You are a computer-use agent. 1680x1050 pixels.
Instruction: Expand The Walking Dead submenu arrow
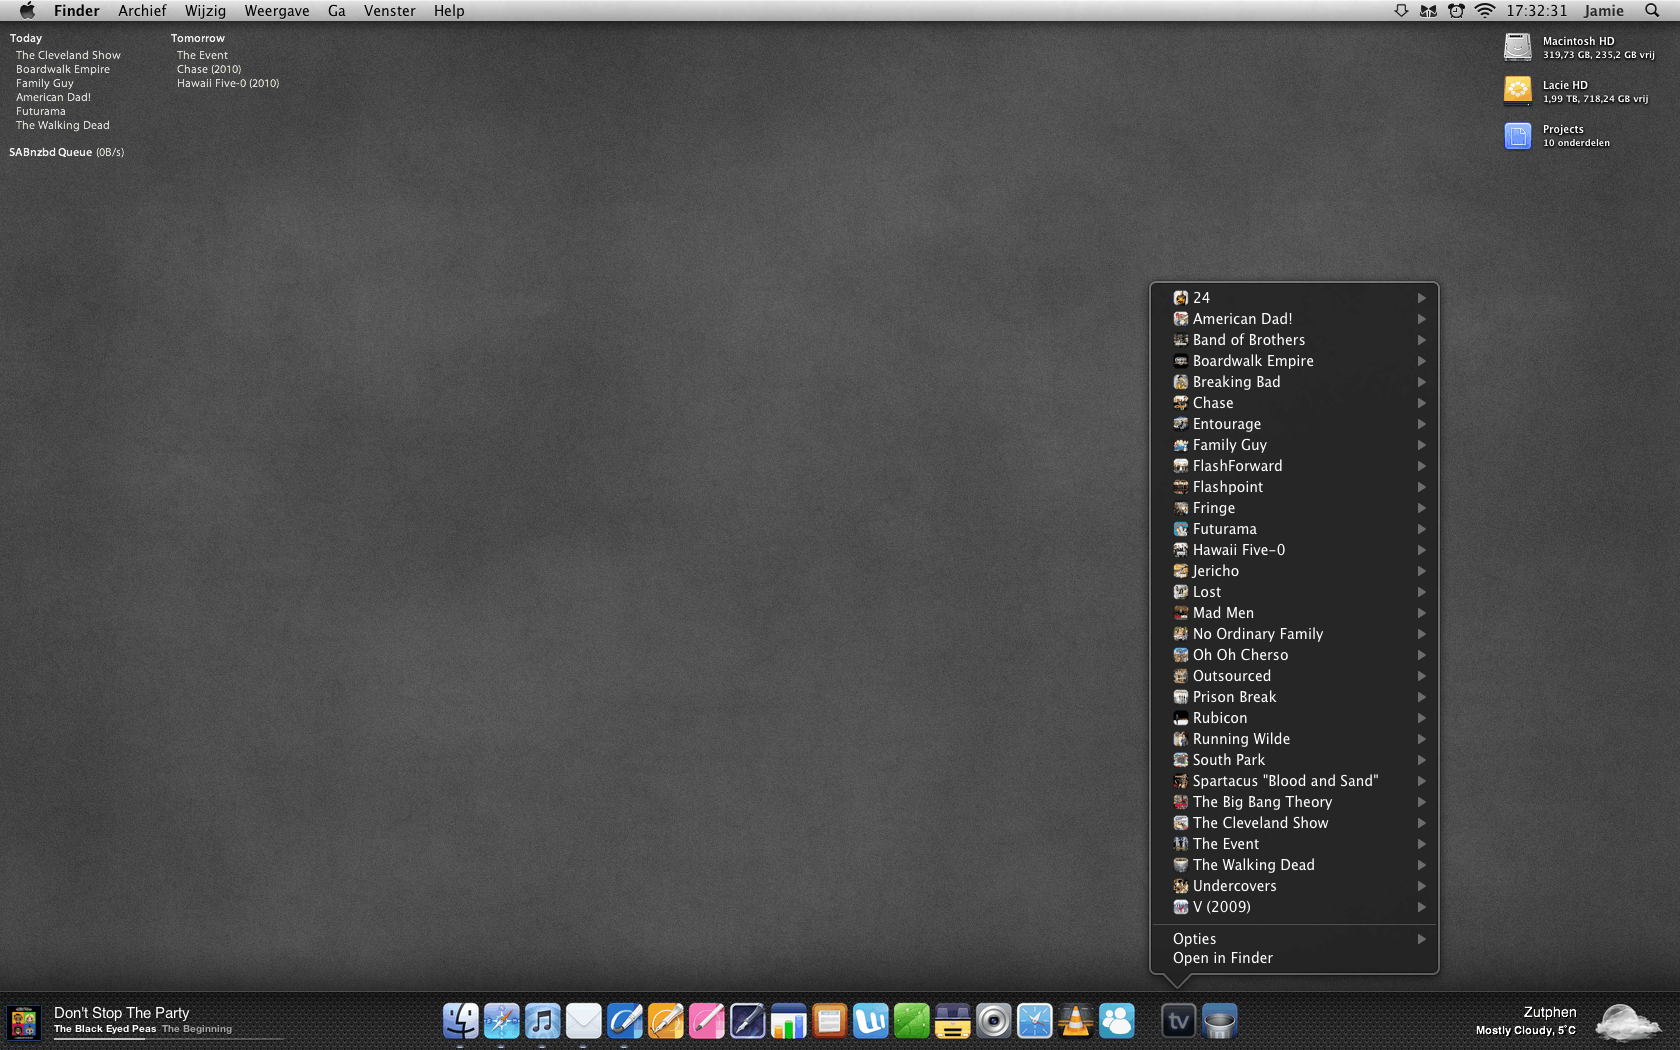(x=1421, y=865)
